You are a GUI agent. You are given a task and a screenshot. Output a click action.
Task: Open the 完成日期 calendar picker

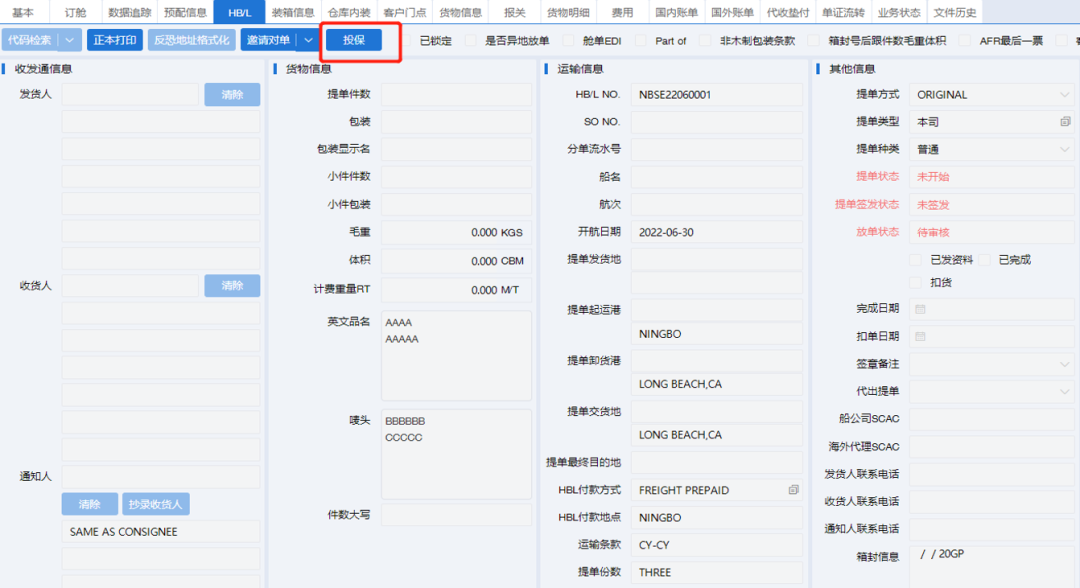920,309
